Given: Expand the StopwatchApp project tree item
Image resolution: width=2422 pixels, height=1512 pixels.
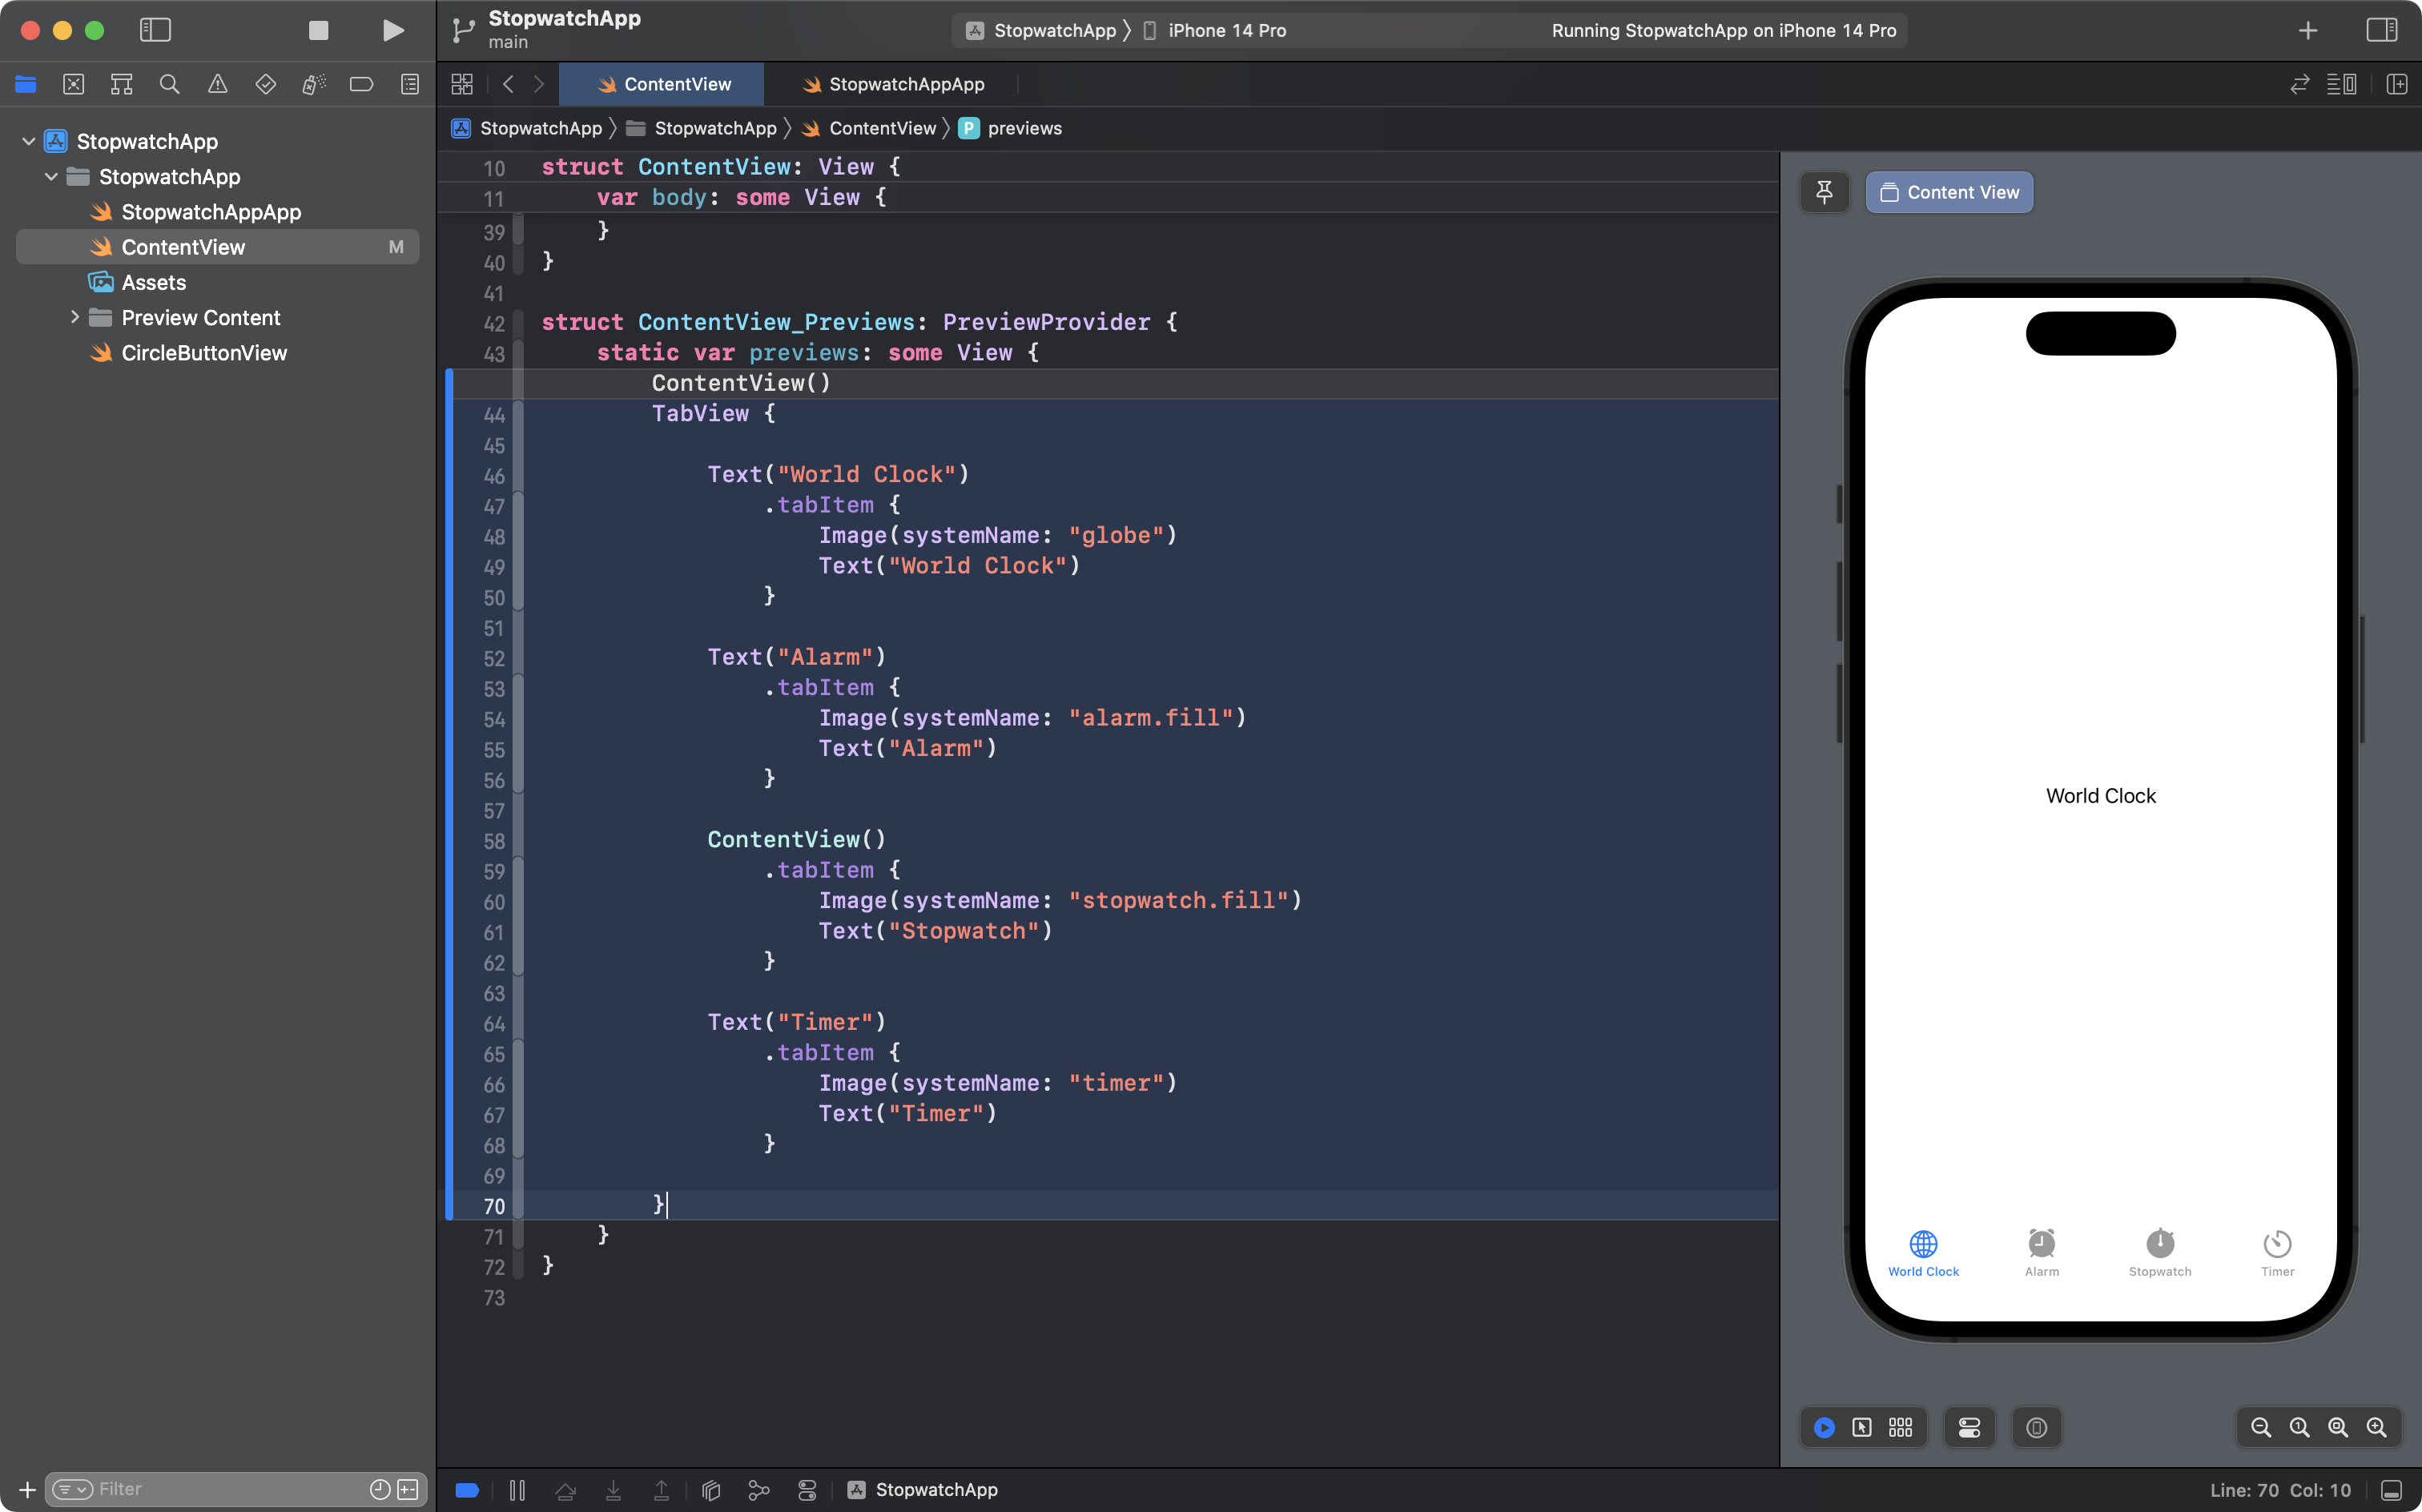Looking at the screenshot, I should pos(30,141).
